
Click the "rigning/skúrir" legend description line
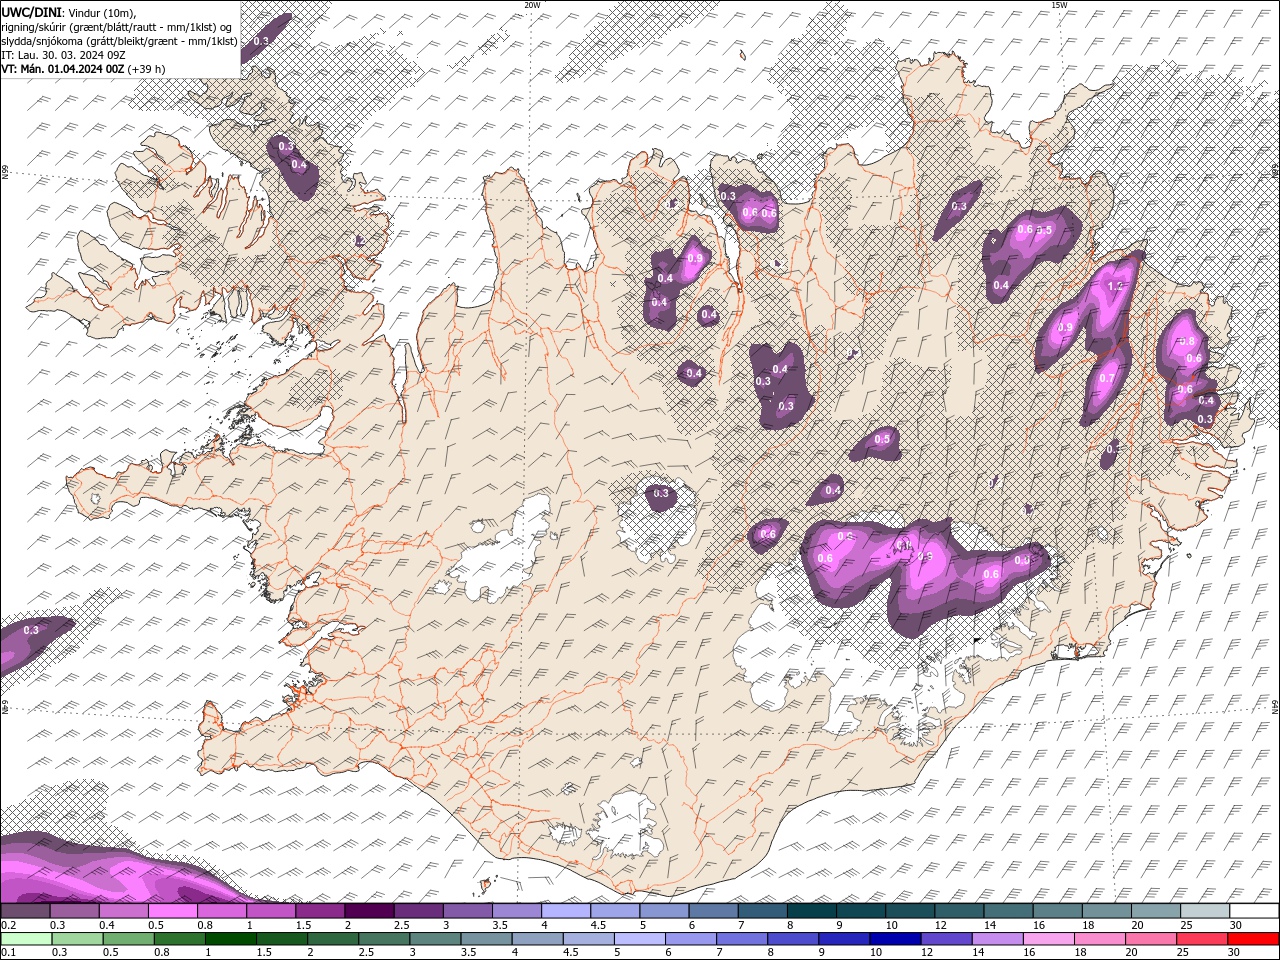pyautogui.click(x=116, y=26)
